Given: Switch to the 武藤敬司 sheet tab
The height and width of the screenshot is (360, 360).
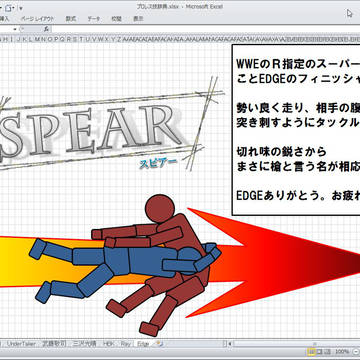Looking at the screenshot, I should coord(54,344).
